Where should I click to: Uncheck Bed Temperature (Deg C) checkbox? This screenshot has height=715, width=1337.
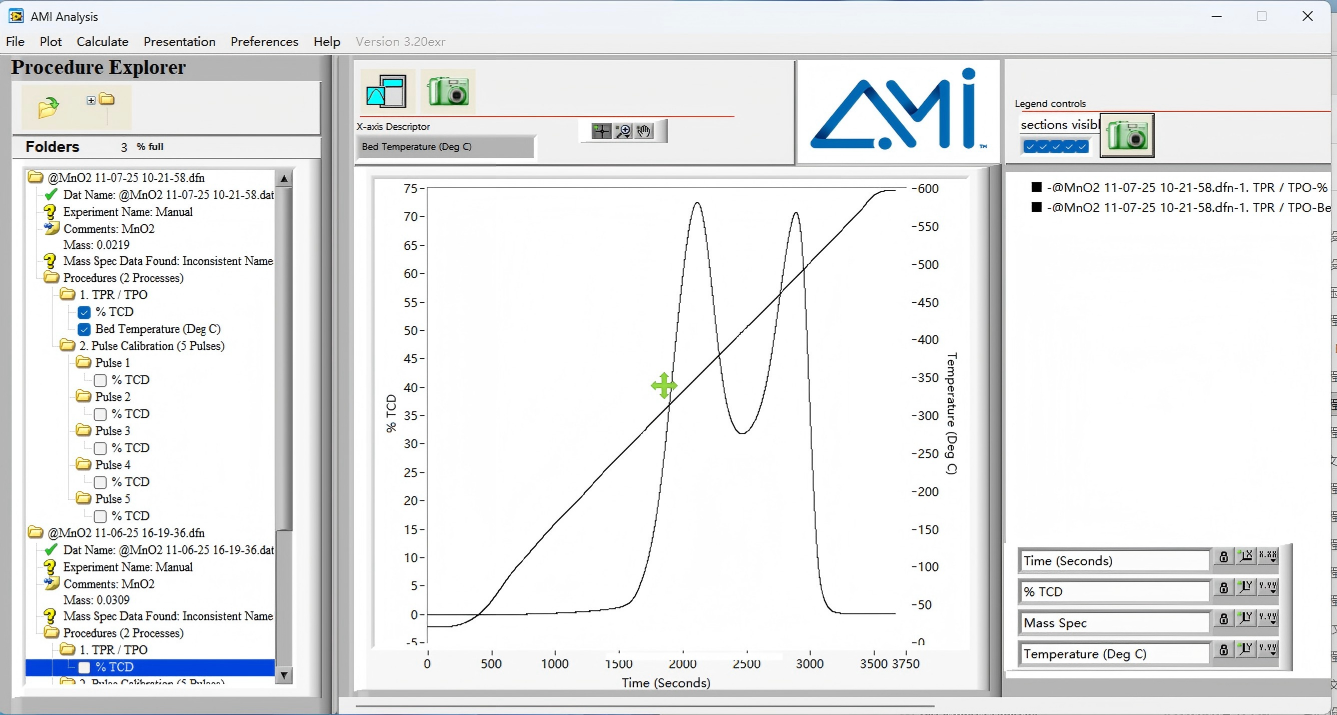tap(85, 329)
